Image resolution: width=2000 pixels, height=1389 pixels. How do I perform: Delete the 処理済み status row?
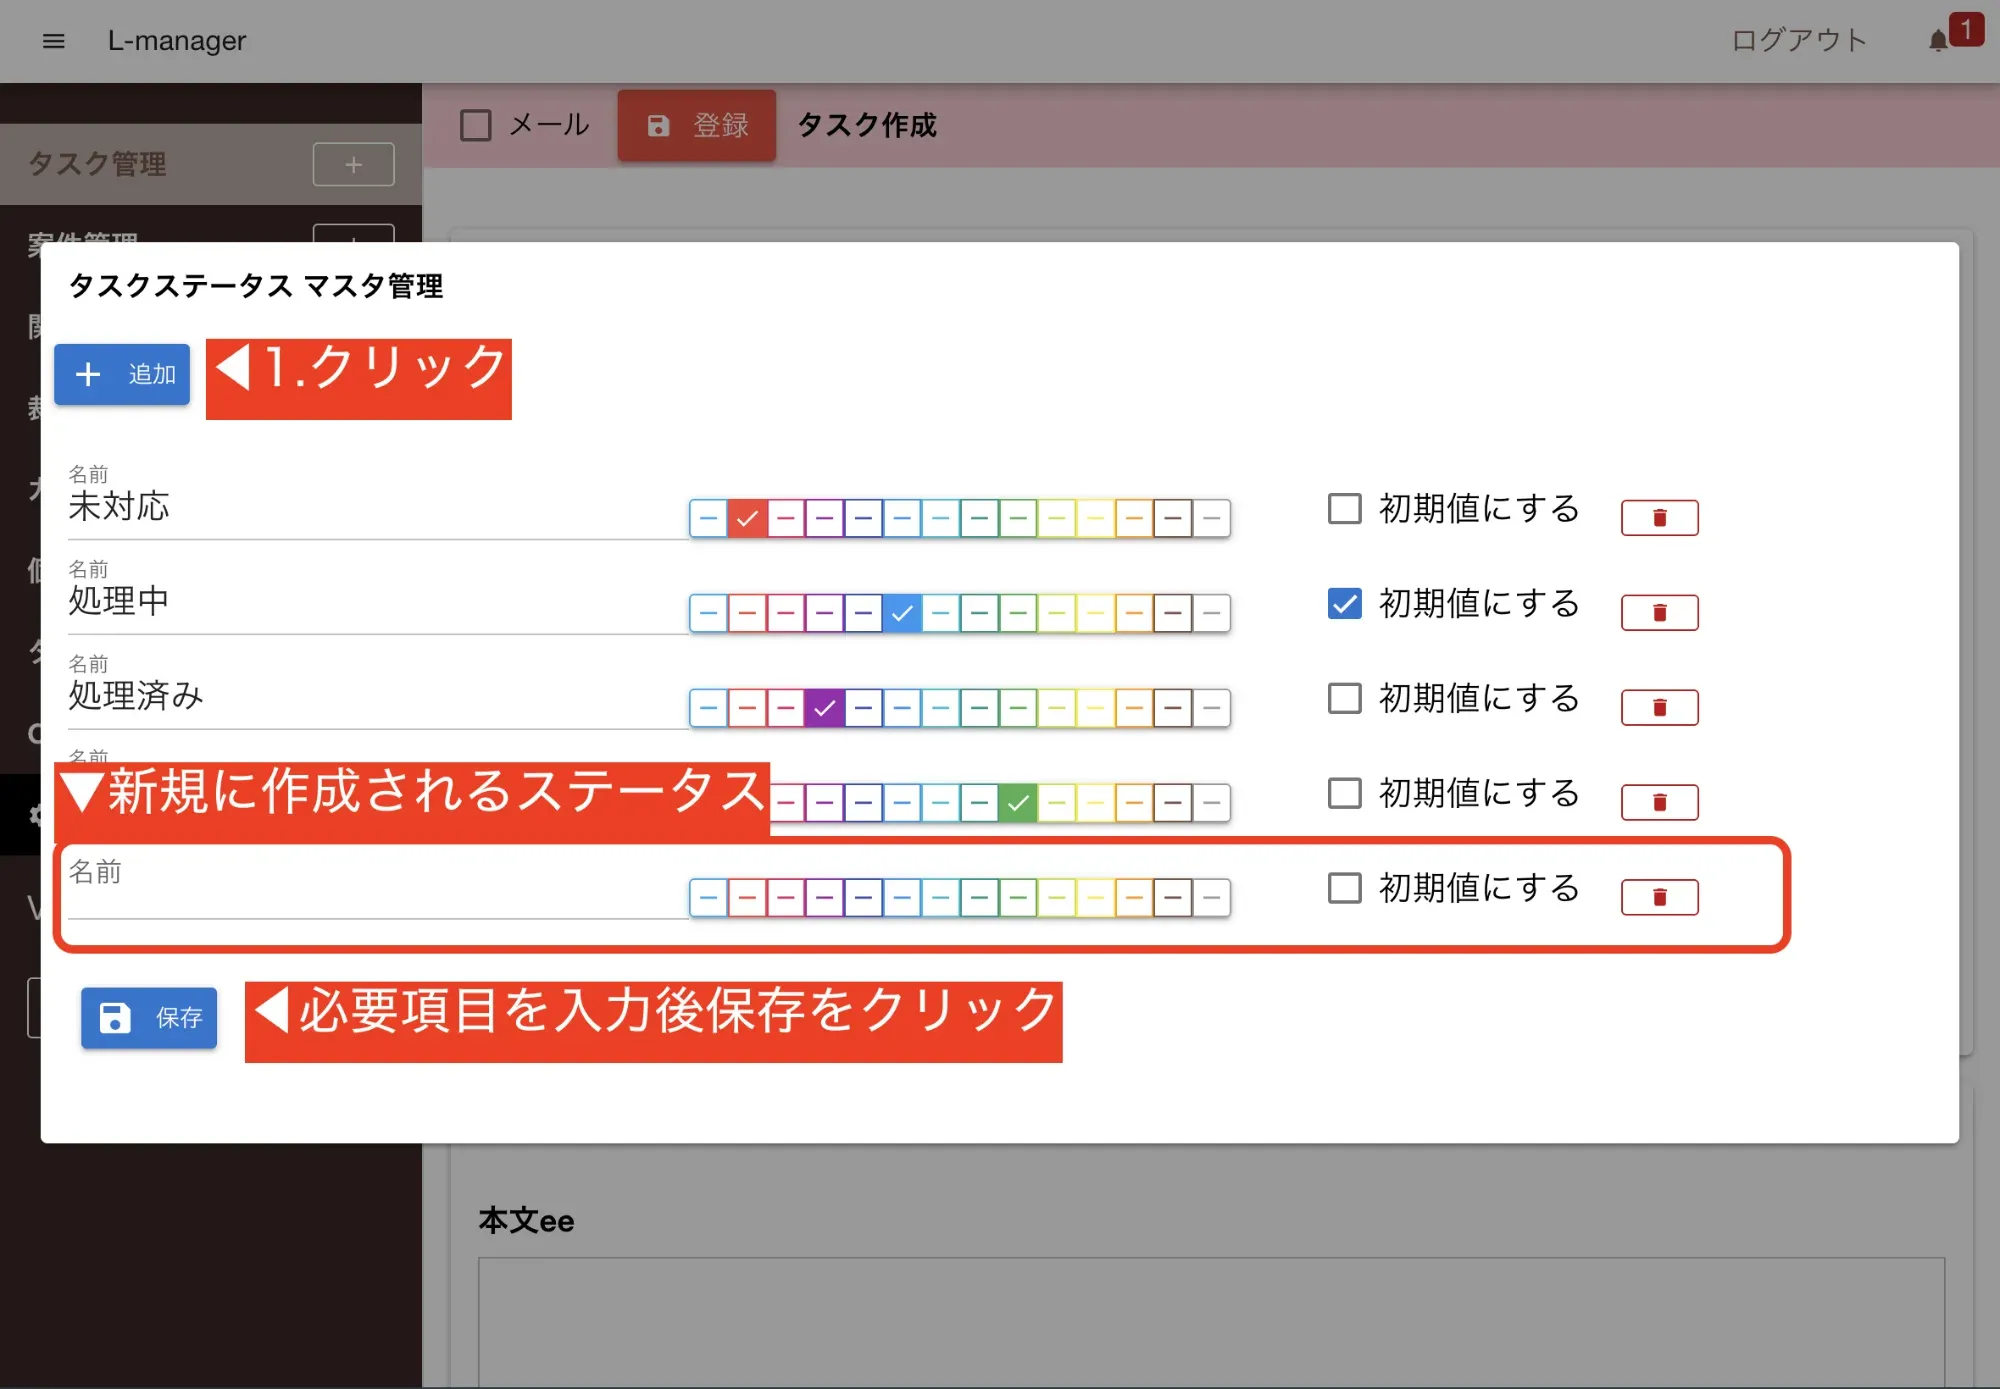(x=1659, y=708)
